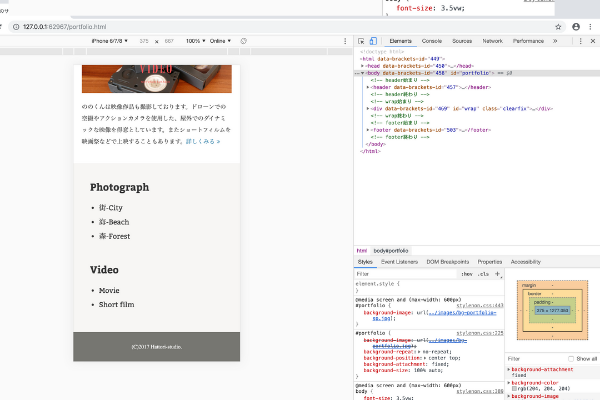Open the 森-Forest list link

(114, 236)
